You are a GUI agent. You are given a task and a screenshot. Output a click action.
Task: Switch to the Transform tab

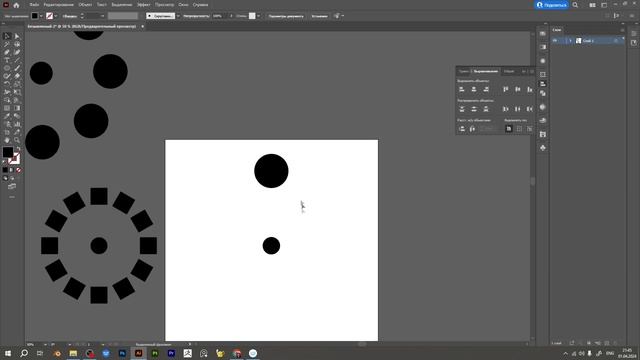pyautogui.click(x=463, y=71)
